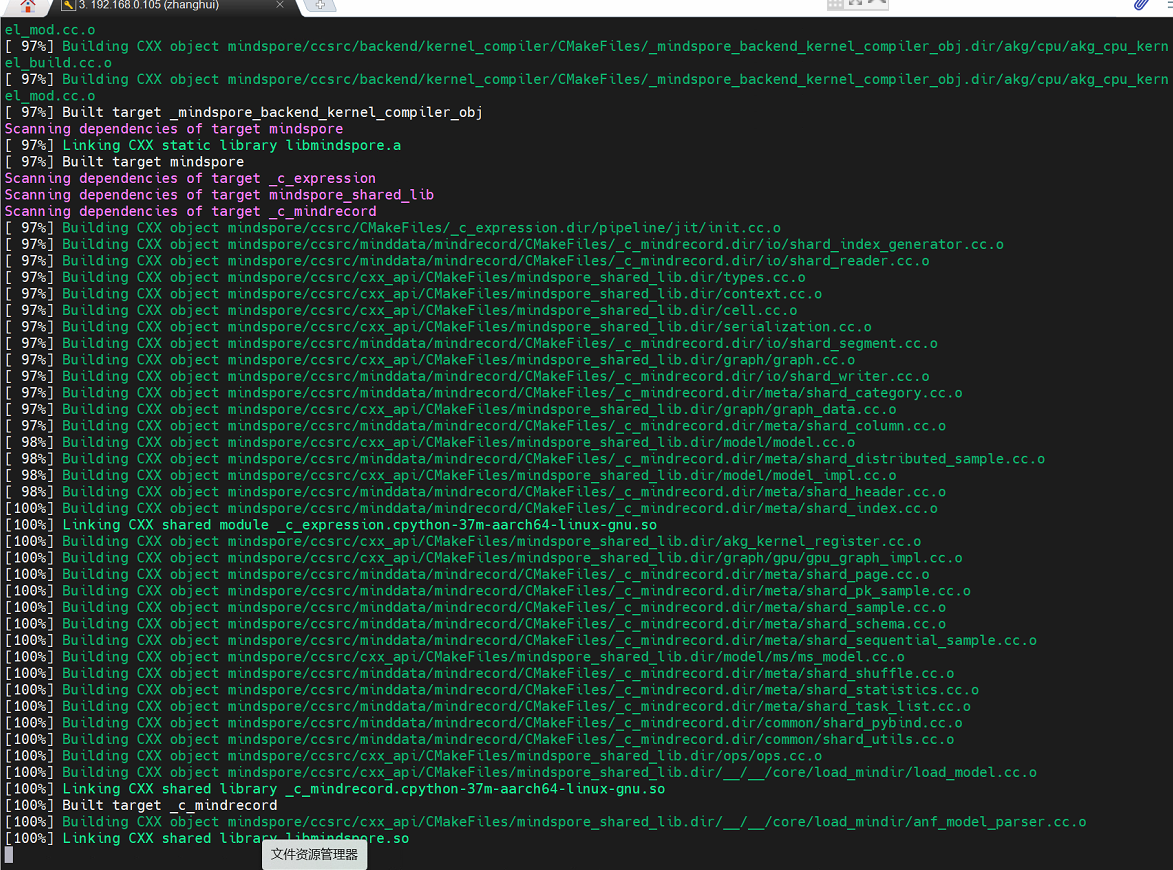Viewport: 1173px width, 870px height.
Task: Click the line ending serialization.cc.o
Action: 438,326
